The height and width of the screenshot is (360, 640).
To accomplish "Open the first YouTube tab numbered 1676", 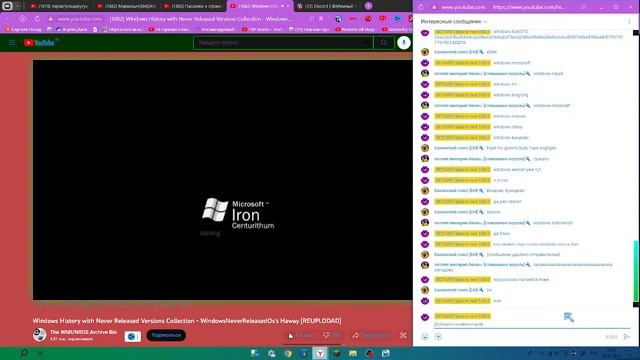I will pos(60,6).
